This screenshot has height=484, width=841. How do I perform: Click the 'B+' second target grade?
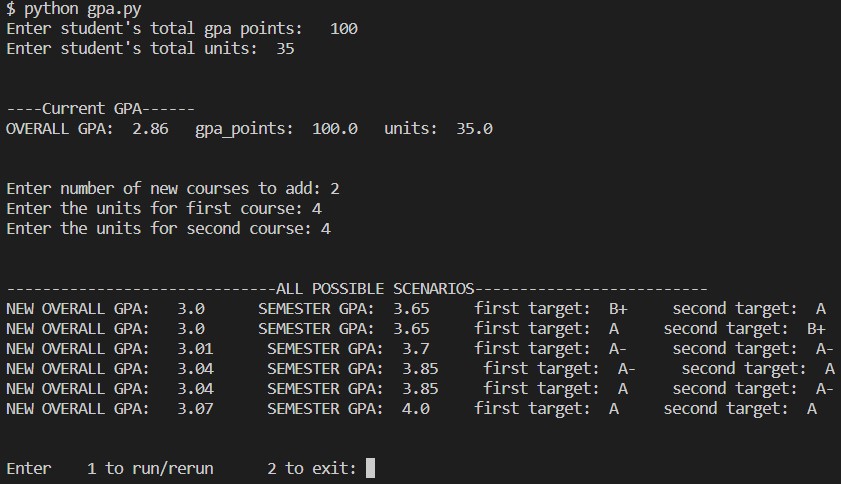click(816, 328)
